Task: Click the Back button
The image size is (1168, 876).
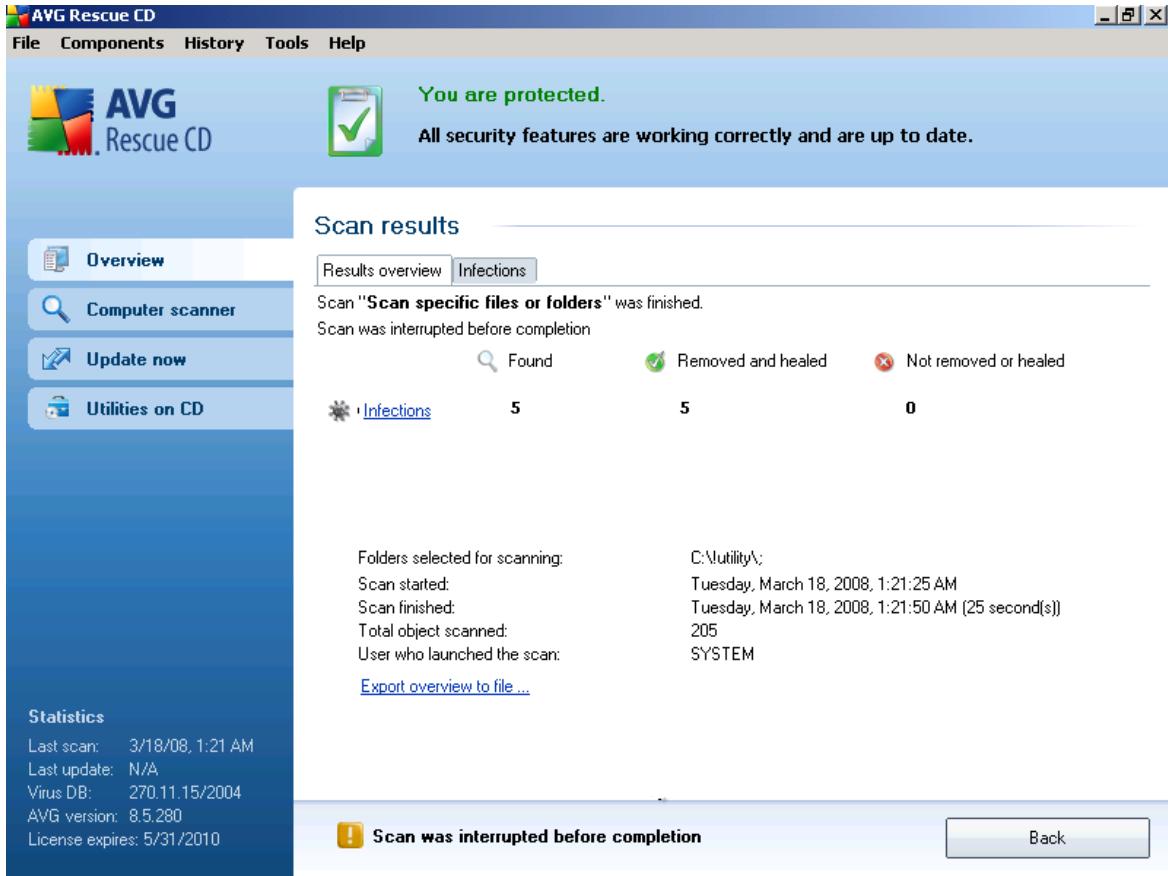Action: click(x=1047, y=838)
